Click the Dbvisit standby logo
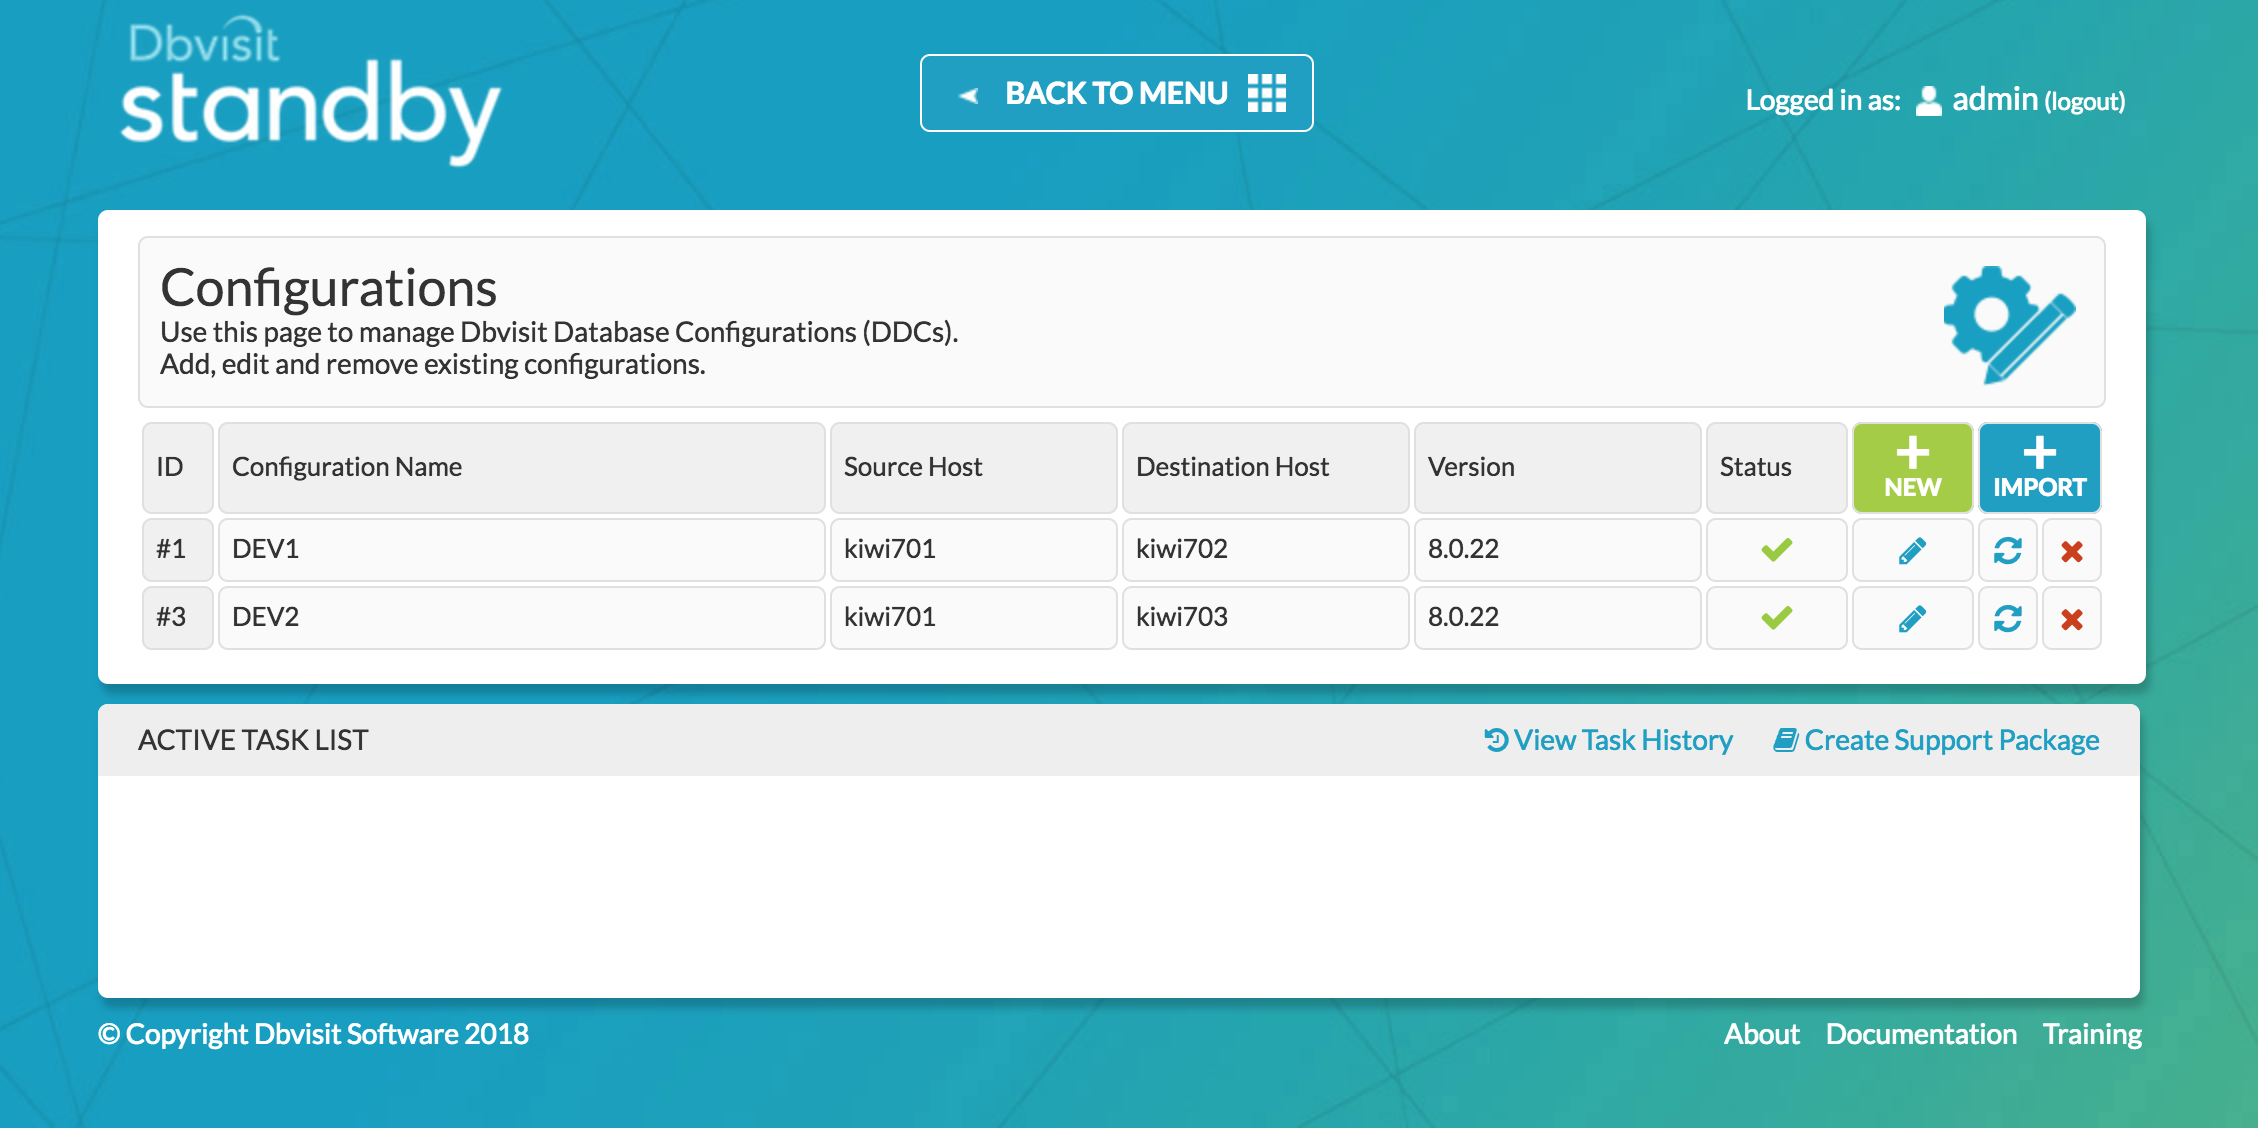The width and height of the screenshot is (2258, 1128). (310, 92)
